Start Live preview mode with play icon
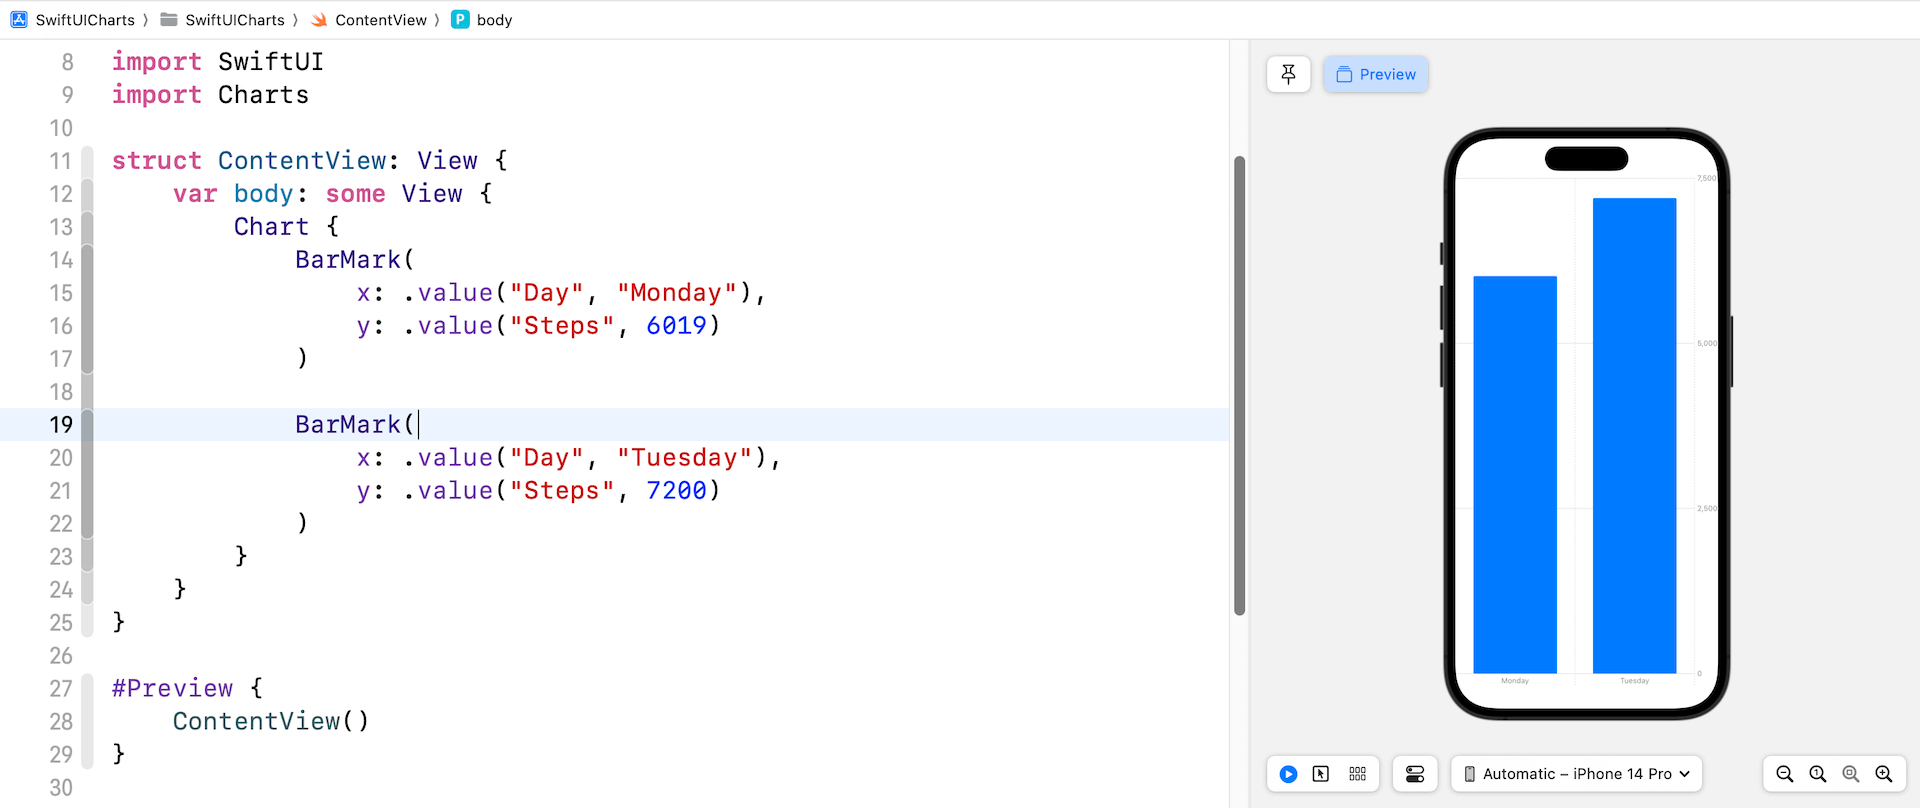This screenshot has width=1920, height=808. 1288,774
